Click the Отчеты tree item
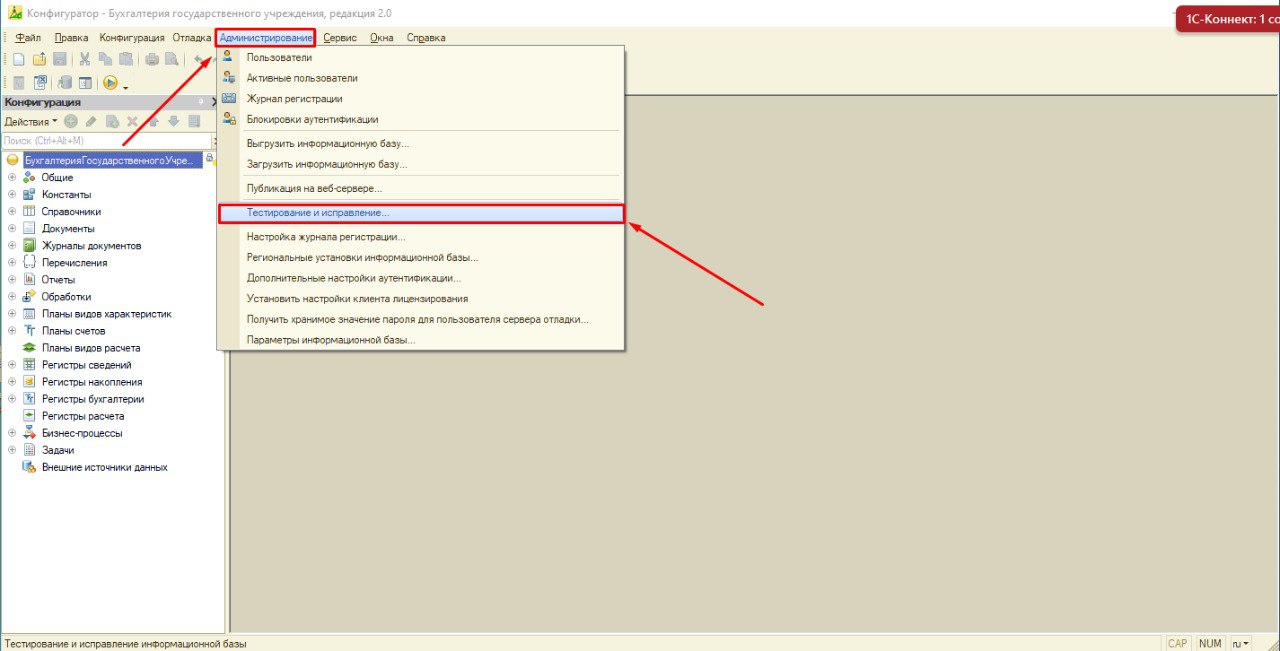This screenshot has height=651, width=1280. [58, 280]
